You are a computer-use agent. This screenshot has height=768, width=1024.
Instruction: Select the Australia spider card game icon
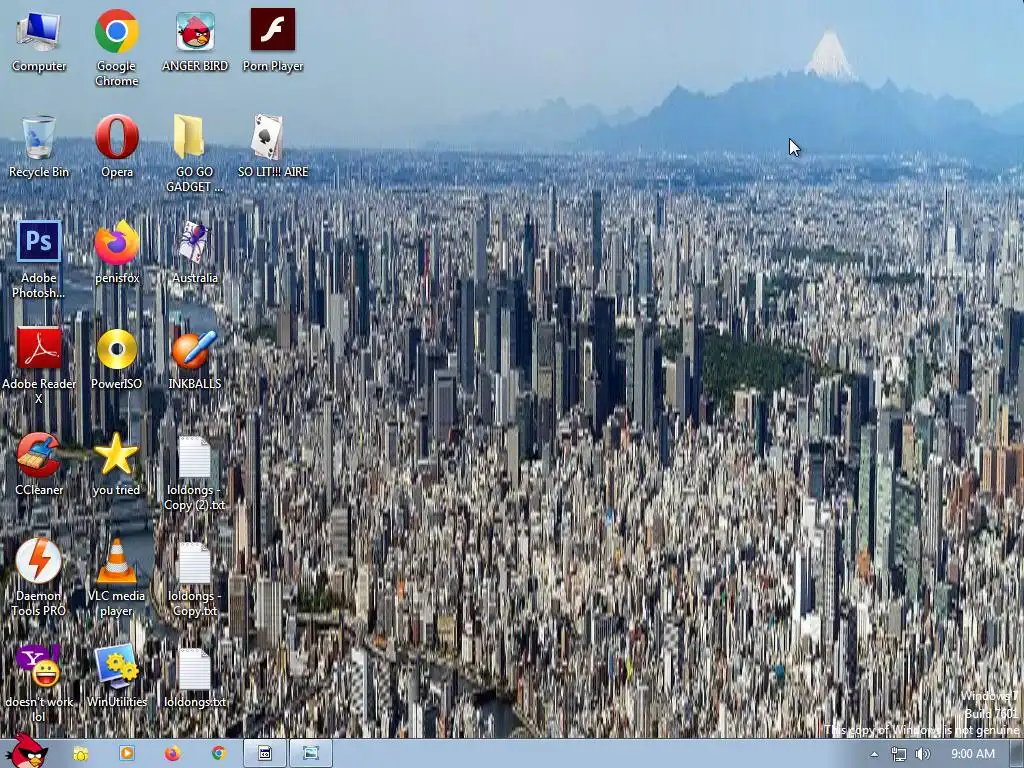point(195,252)
